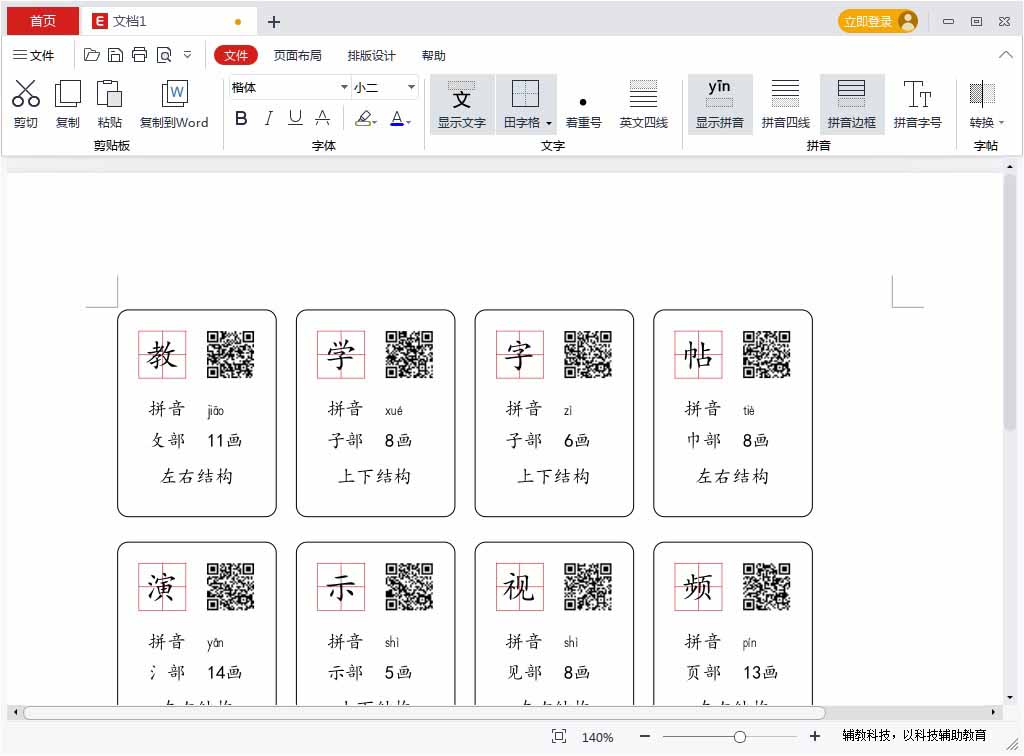1024x756 pixels.
Task: Select the red 文件 ribbon tab
Action: point(236,55)
